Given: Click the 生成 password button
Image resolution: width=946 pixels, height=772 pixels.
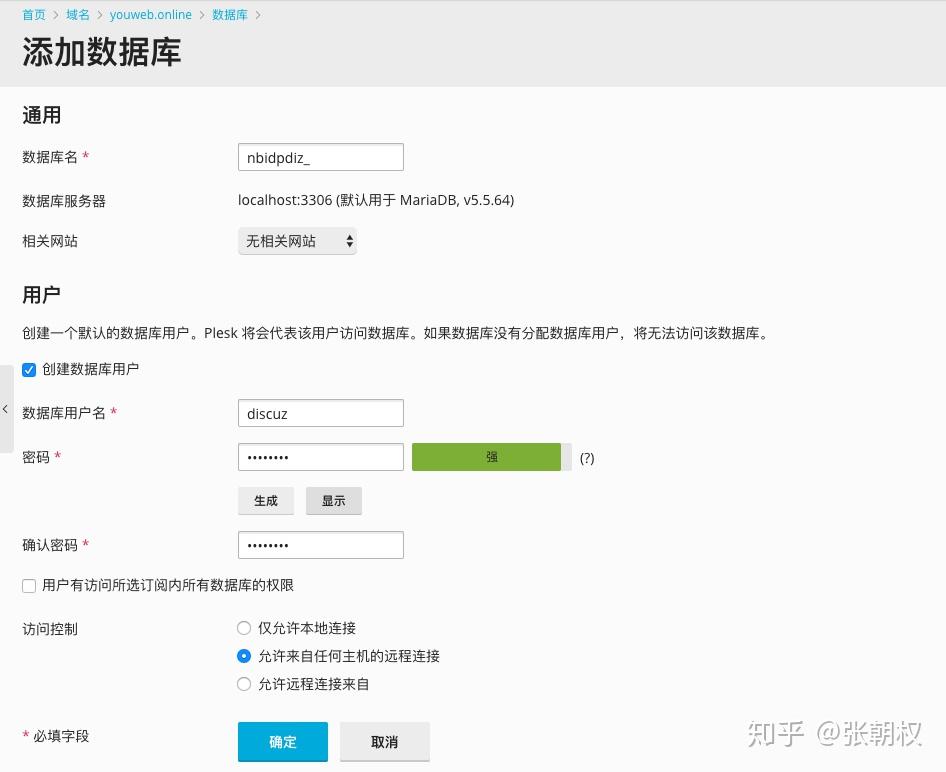Looking at the screenshot, I should 266,501.
